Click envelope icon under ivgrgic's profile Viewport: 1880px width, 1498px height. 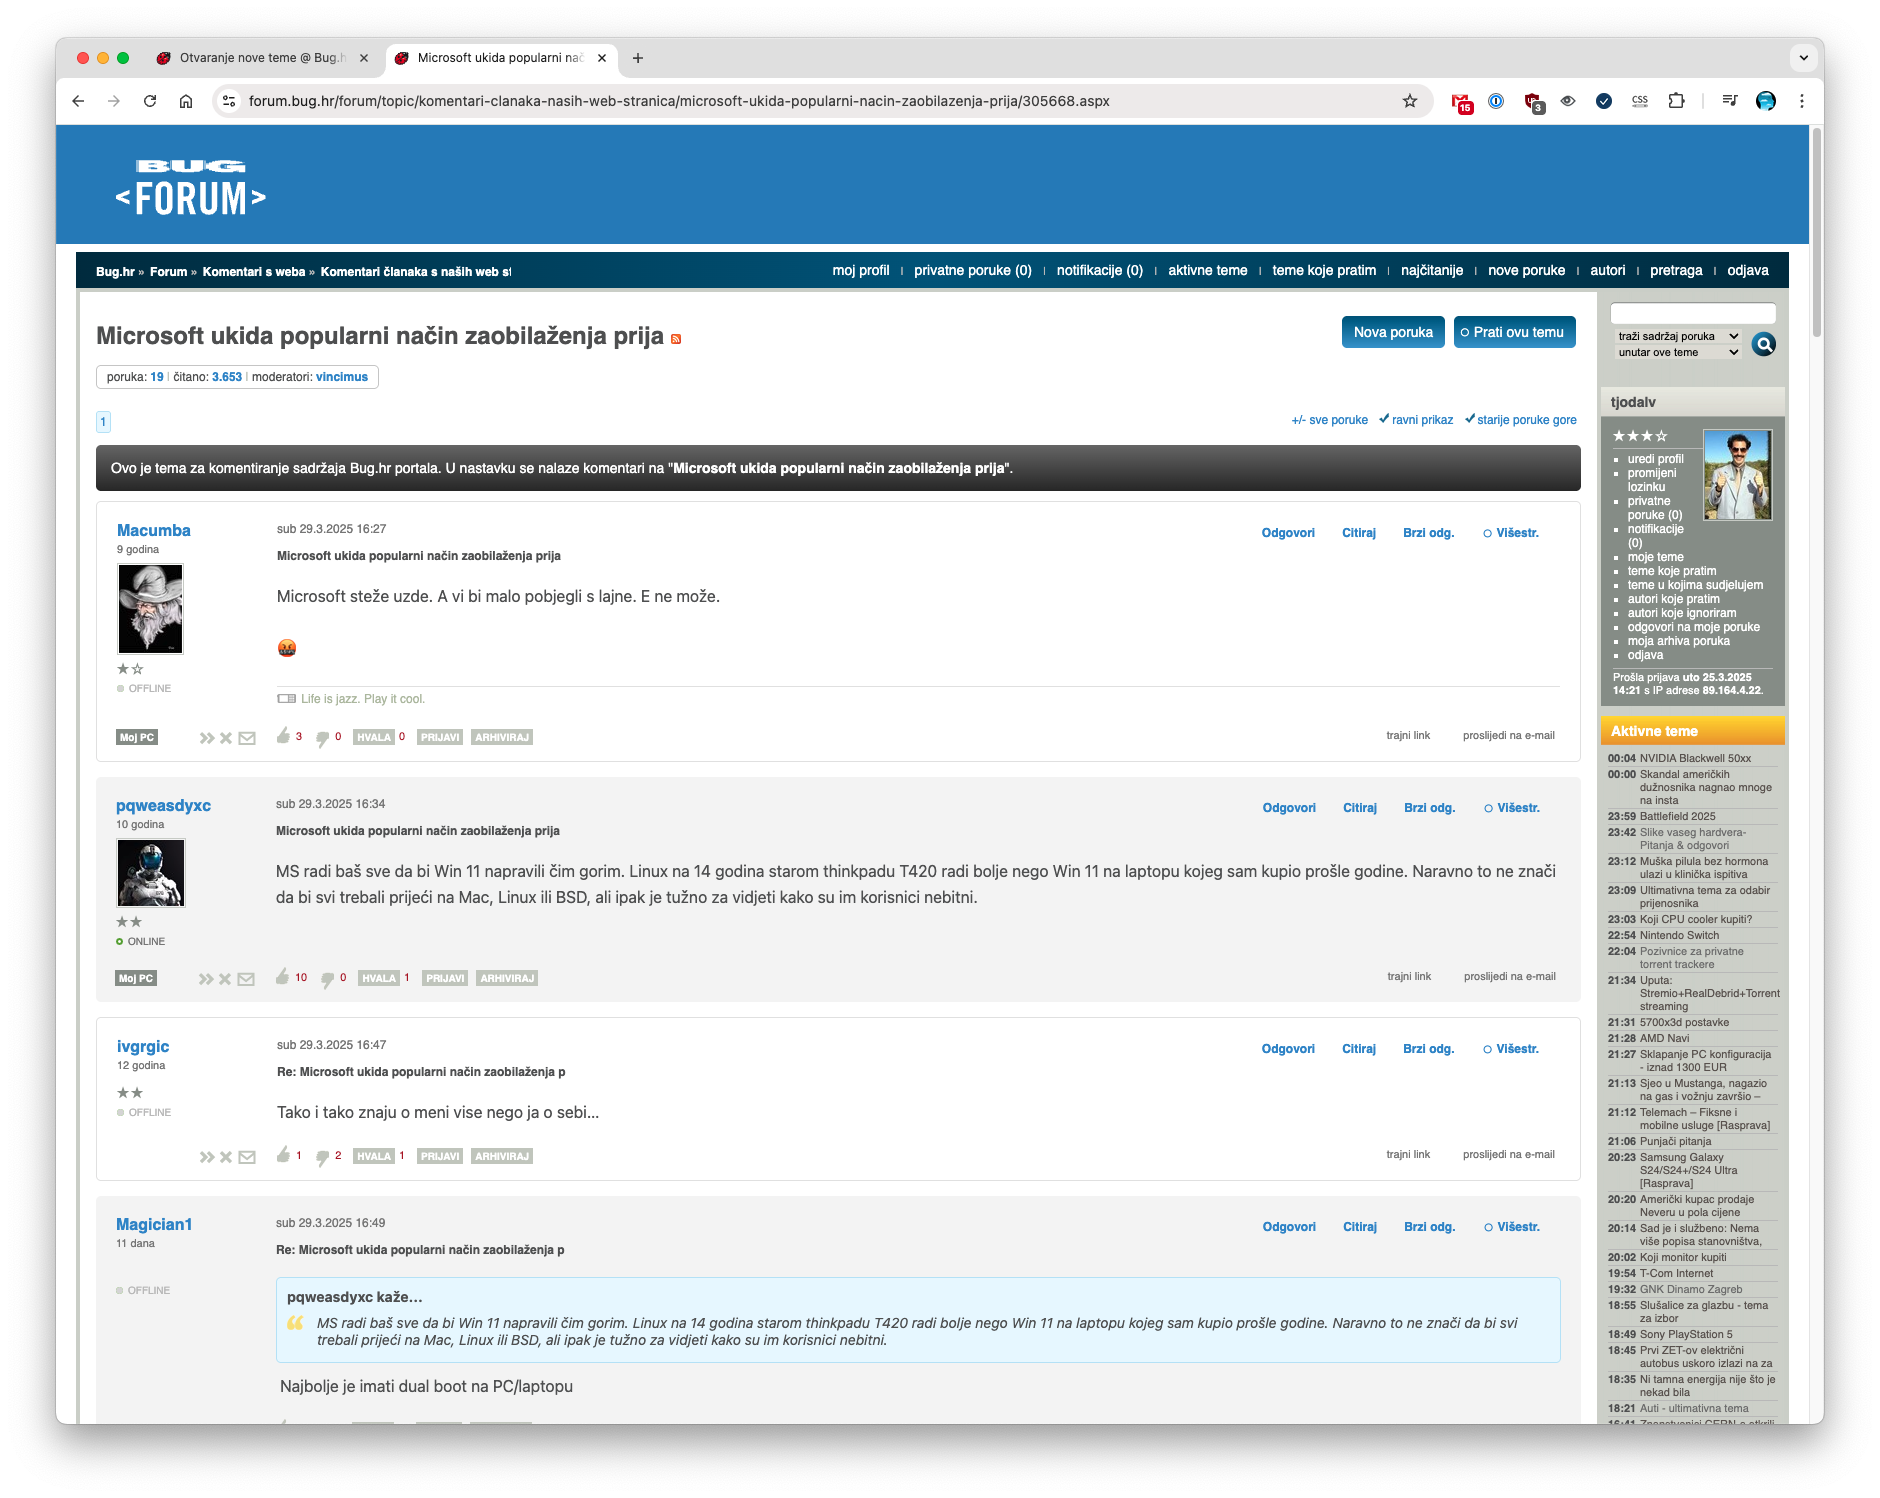point(247,1157)
